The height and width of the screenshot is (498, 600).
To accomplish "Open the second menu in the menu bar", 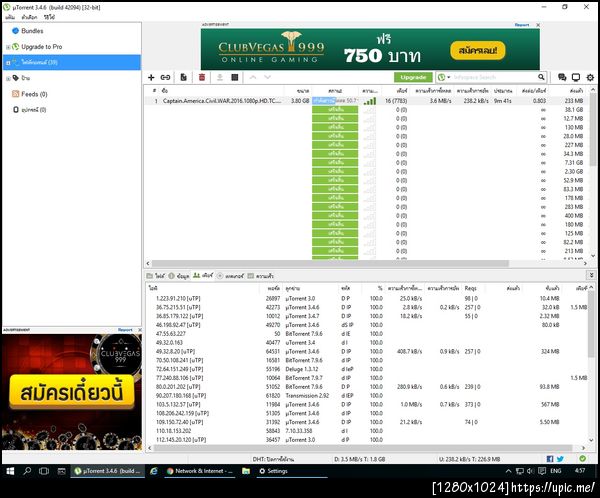I will click(x=29, y=17).
